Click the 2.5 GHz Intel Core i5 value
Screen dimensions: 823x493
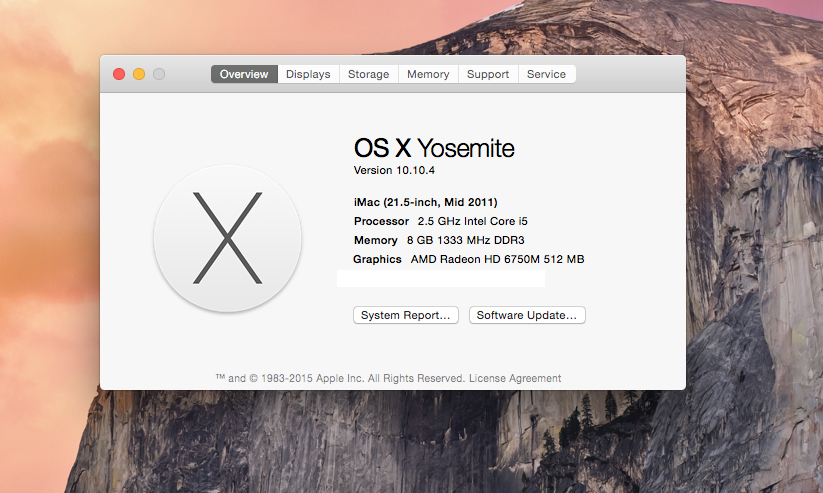coord(472,221)
